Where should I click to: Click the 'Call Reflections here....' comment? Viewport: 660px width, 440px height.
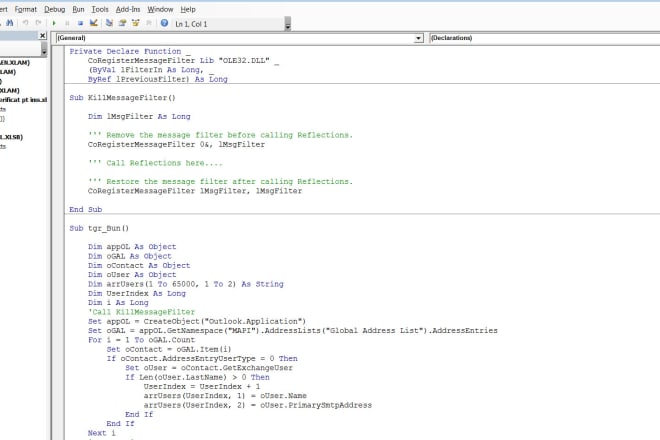[155, 163]
